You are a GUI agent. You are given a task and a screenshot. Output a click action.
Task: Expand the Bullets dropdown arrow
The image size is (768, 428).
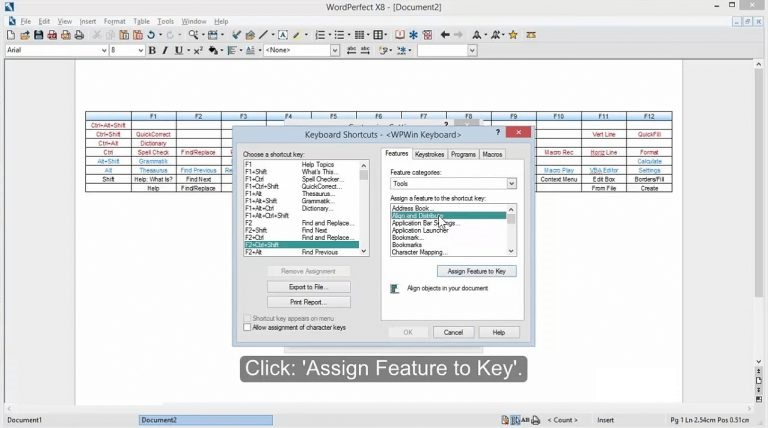(x=348, y=35)
